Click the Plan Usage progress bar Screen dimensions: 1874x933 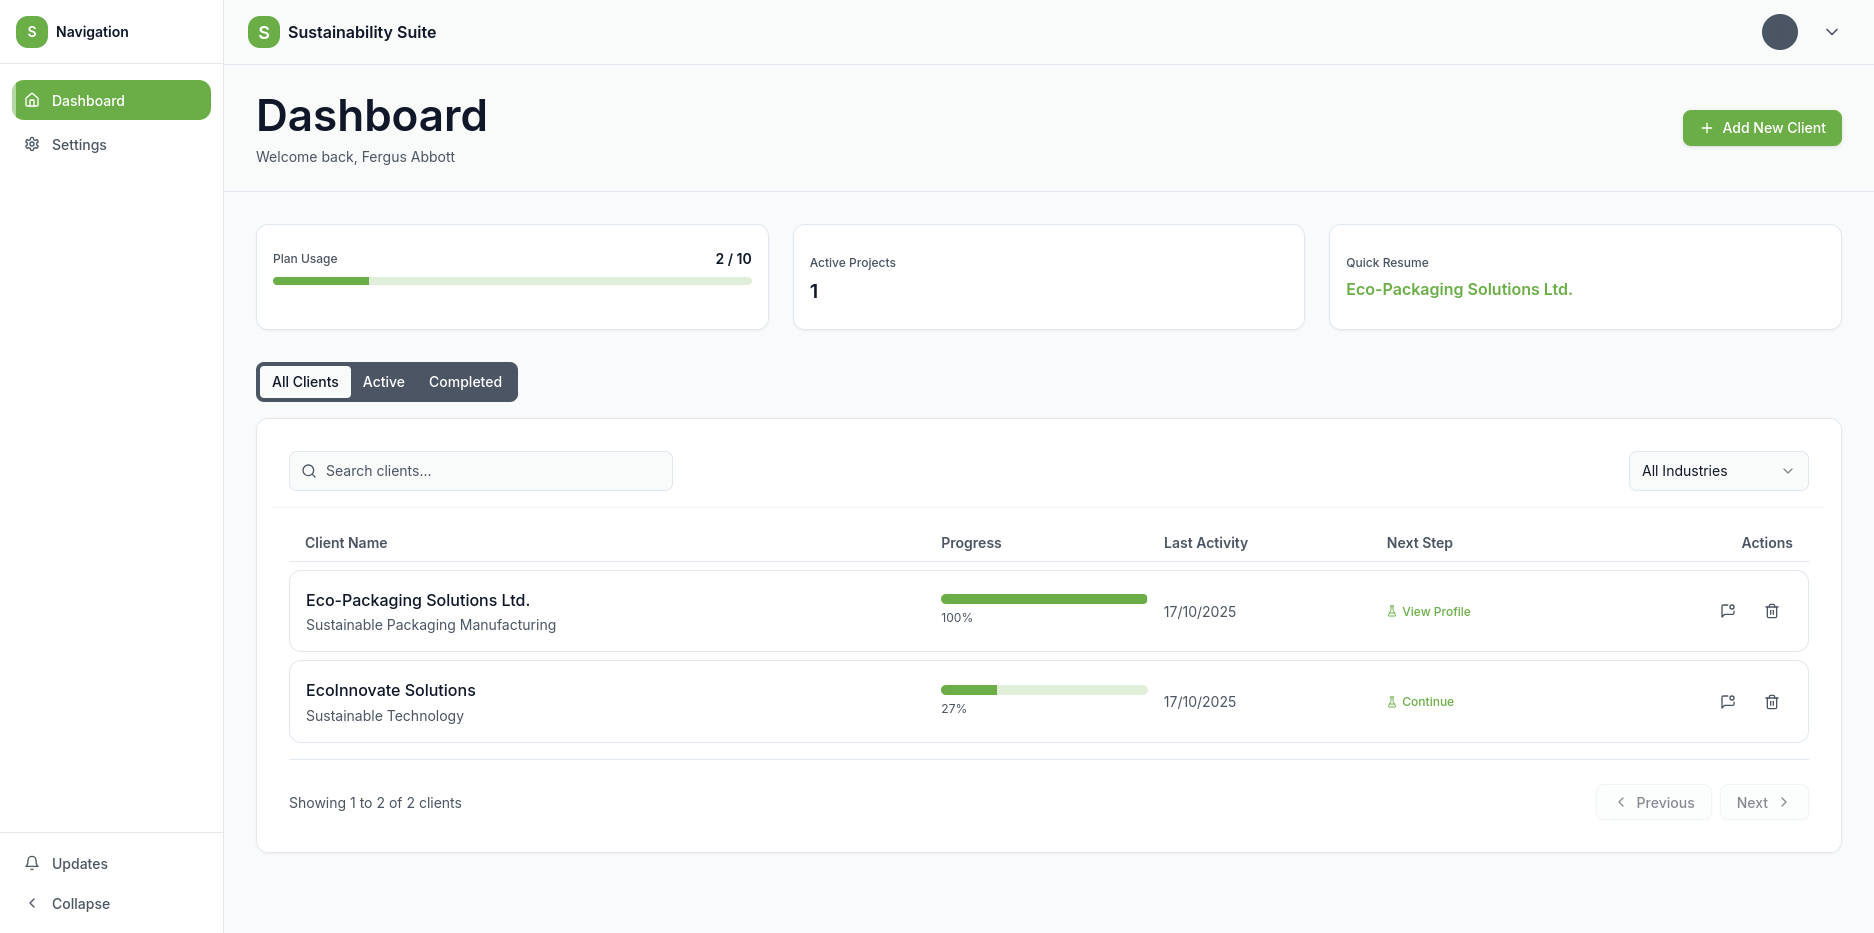(x=512, y=281)
